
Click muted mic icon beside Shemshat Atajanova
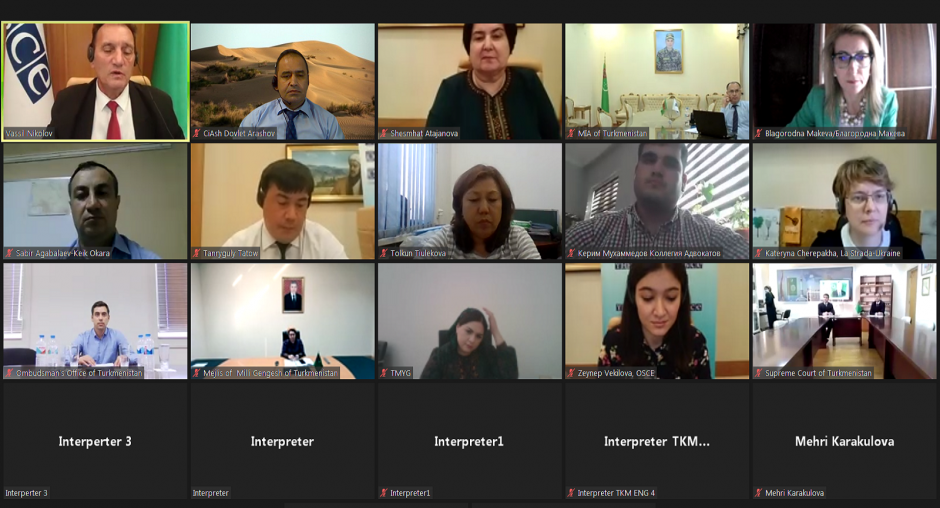pos(384,133)
